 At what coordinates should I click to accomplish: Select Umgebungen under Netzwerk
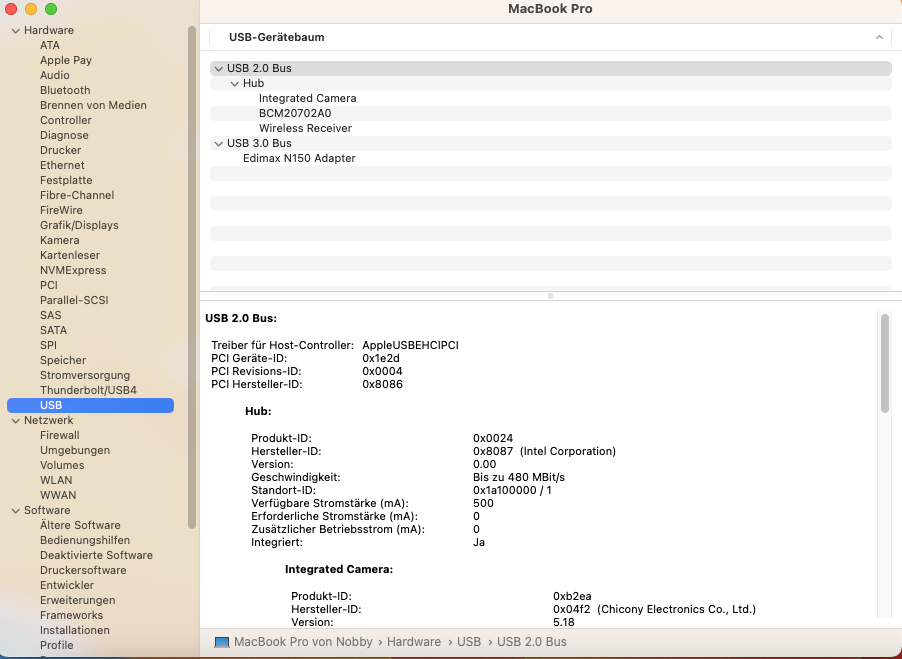coord(75,450)
